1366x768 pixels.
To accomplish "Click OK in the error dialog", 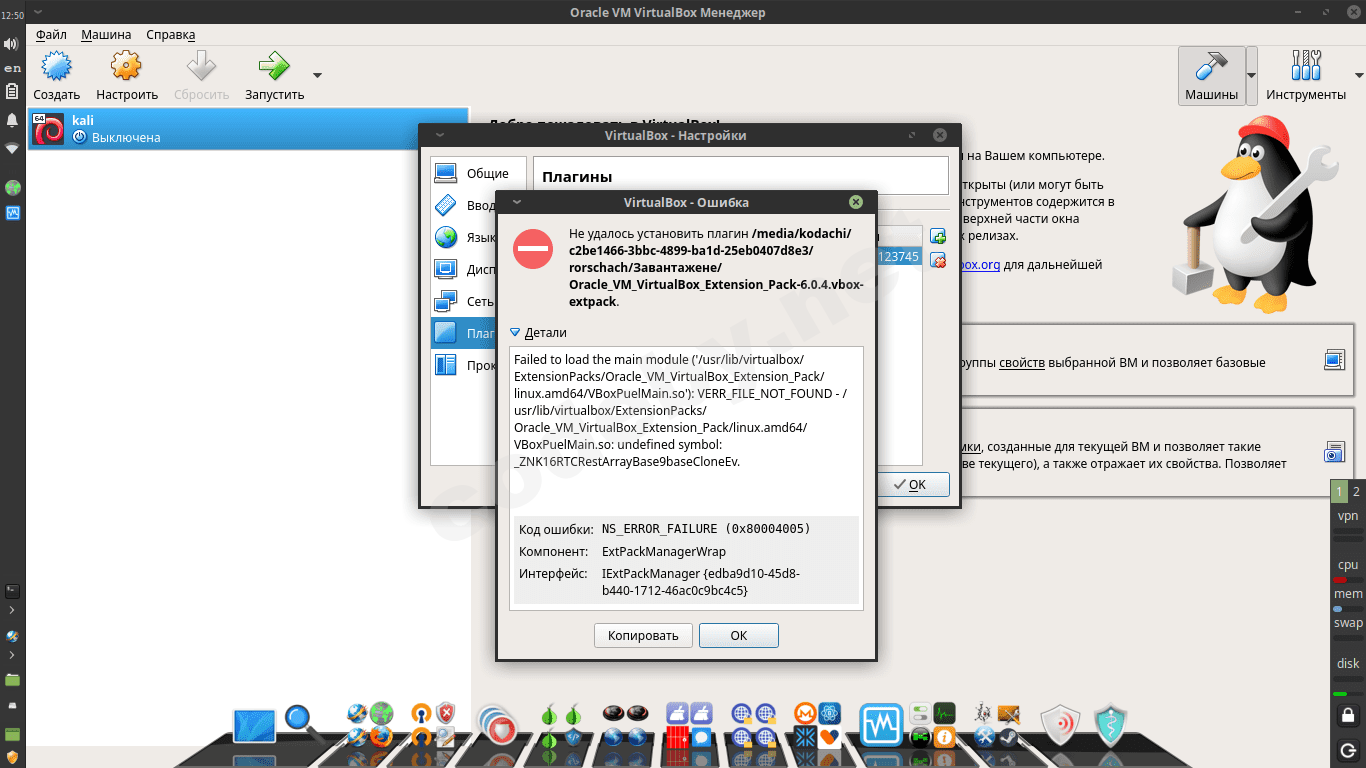I will [738, 635].
